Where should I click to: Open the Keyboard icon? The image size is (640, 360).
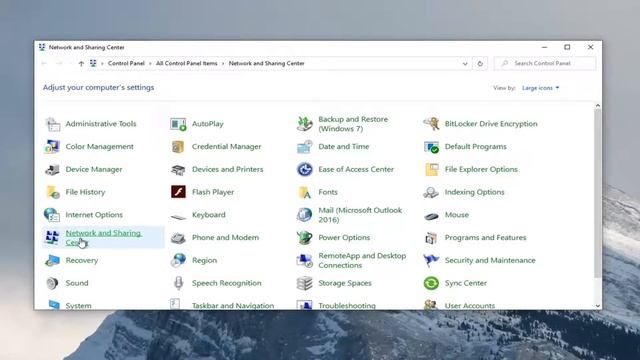178,216
